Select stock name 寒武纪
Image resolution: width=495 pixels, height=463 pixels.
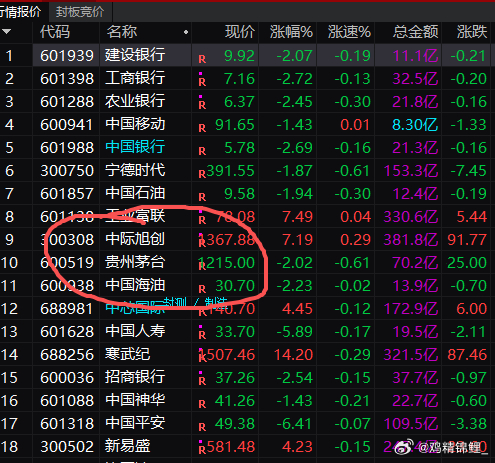pyautogui.click(x=127, y=354)
